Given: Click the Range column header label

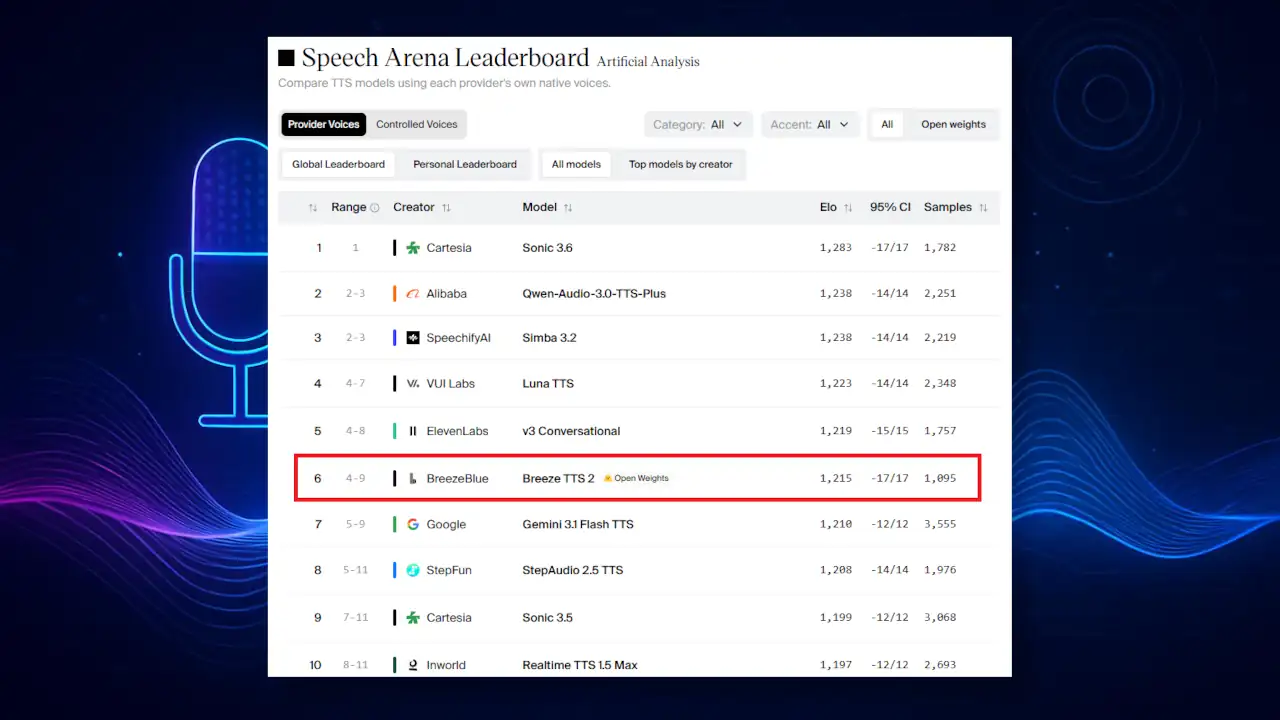Looking at the screenshot, I should pos(349,208).
